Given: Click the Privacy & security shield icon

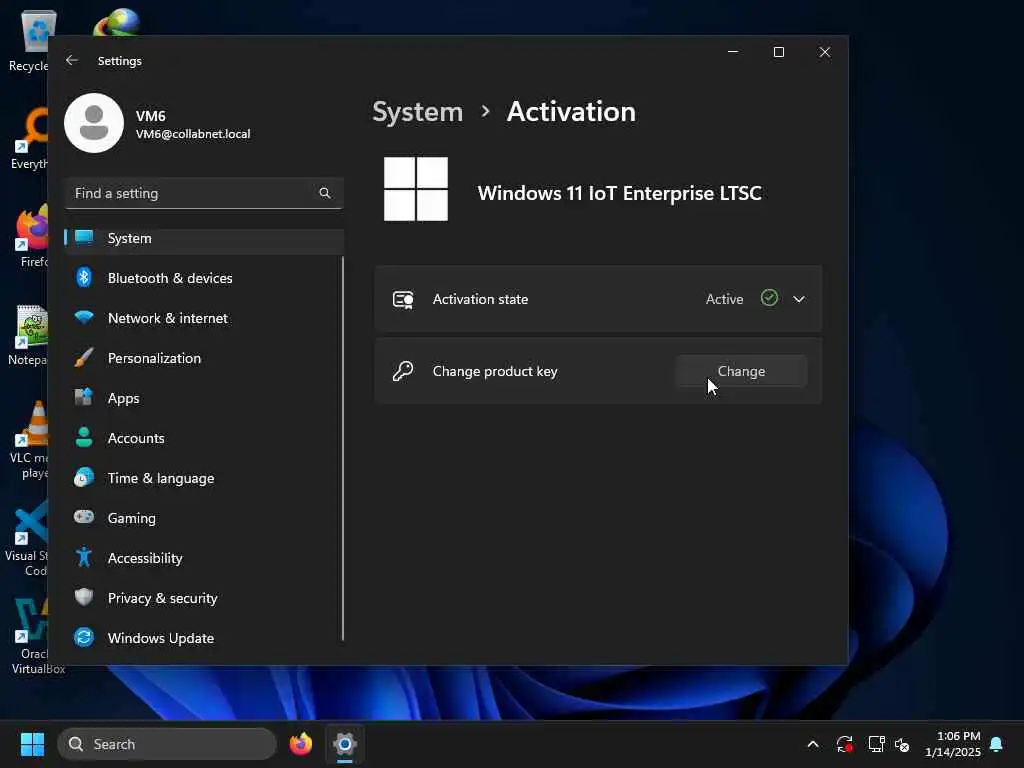Looking at the screenshot, I should click(84, 597).
